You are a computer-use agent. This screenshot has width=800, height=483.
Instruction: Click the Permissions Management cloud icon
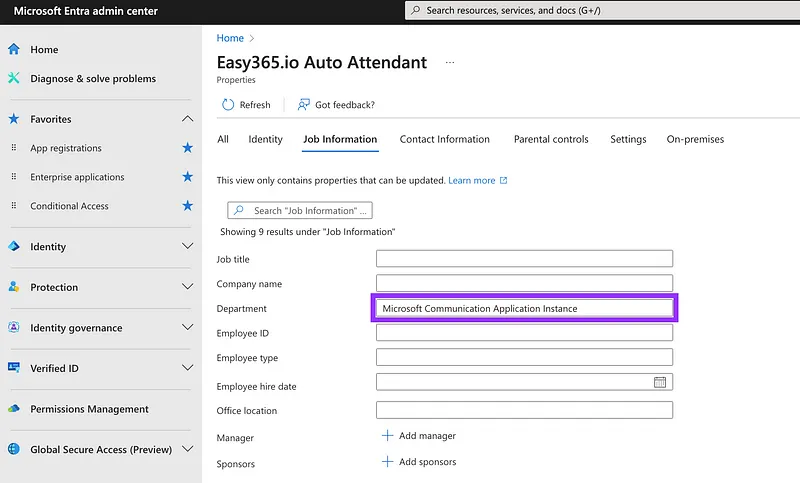tap(14, 409)
